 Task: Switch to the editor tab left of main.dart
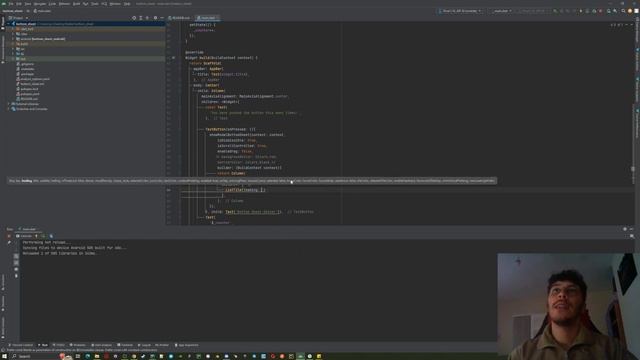(x=180, y=18)
